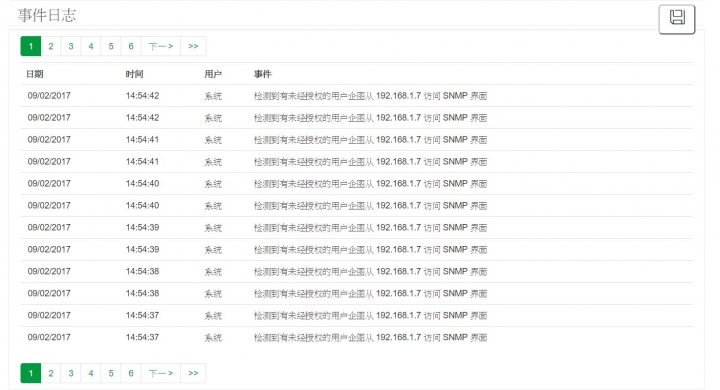Click the 日期 column header

34,74
